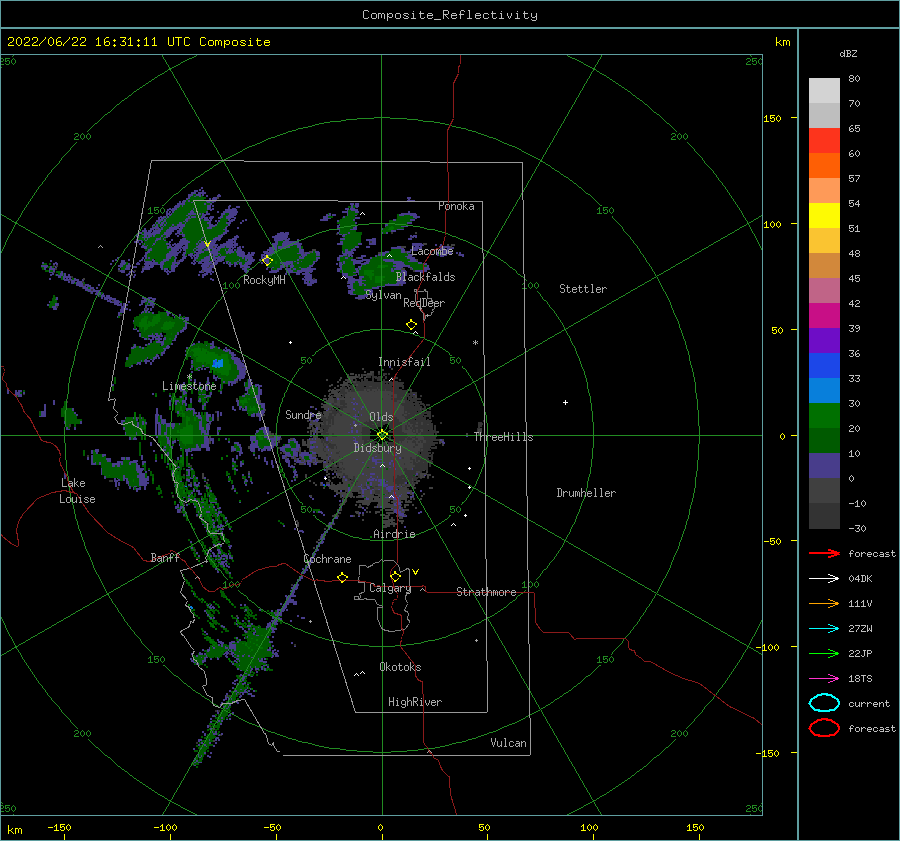Click the dBZ scale heading
This screenshot has height=841, width=900.
click(848, 54)
